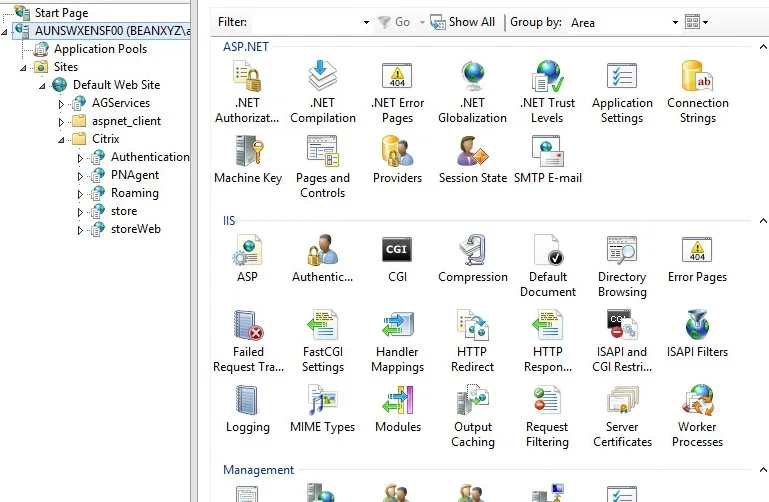Open Worker Processes feature
769x502 pixels.
pos(697,416)
